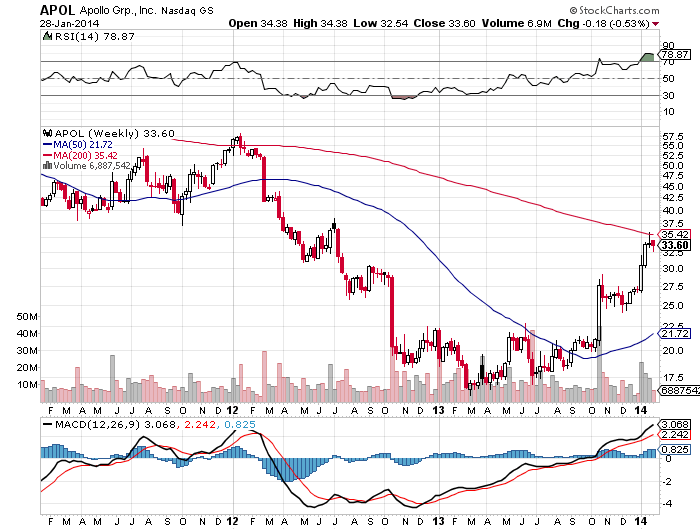Screen dimensions: 700x530
Task: Click the MACD signal 2.242 axis tag
Action: click(x=675, y=435)
